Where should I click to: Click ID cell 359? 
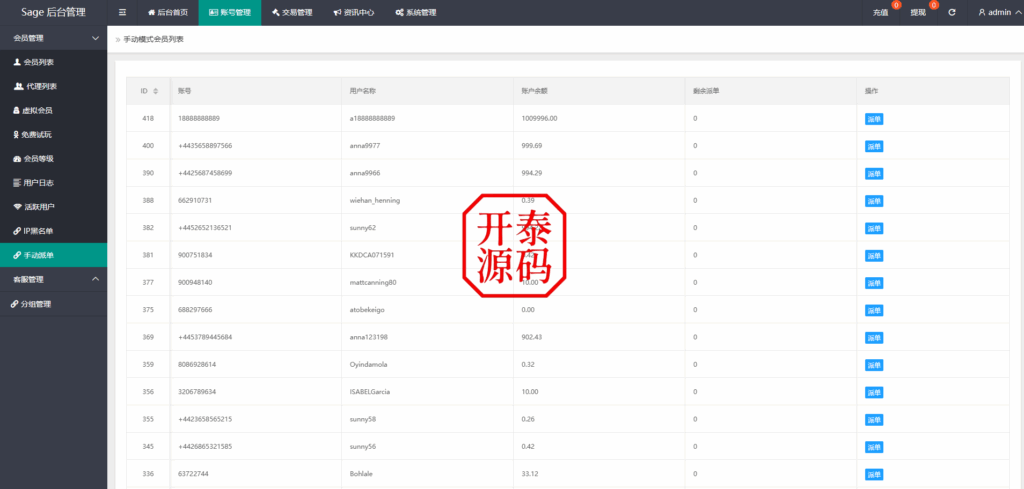(148, 365)
